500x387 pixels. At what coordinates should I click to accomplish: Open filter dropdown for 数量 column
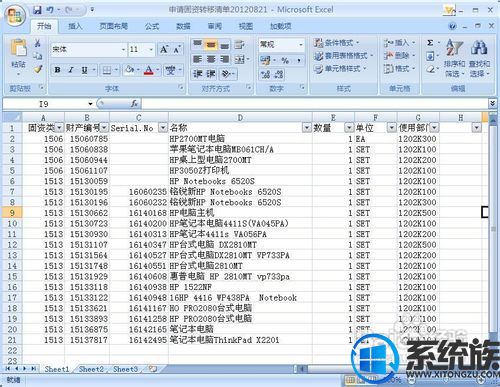[349, 128]
